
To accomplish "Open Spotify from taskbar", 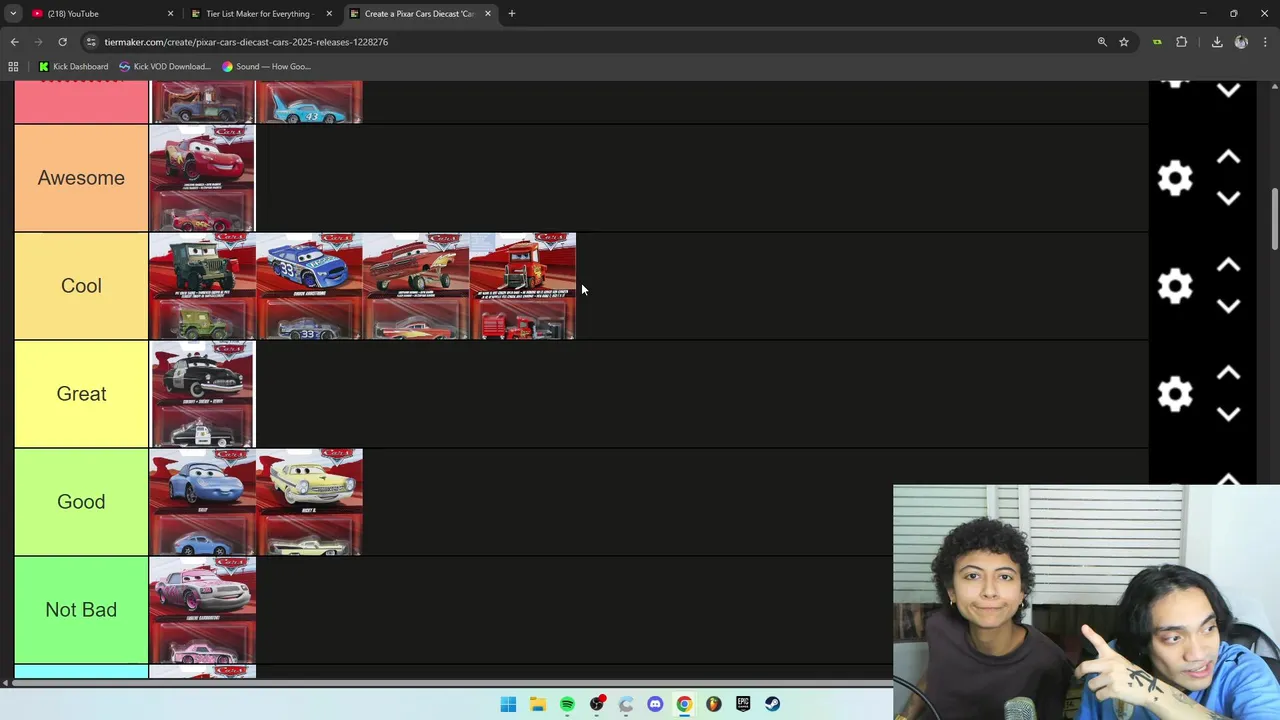I will click(x=567, y=704).
